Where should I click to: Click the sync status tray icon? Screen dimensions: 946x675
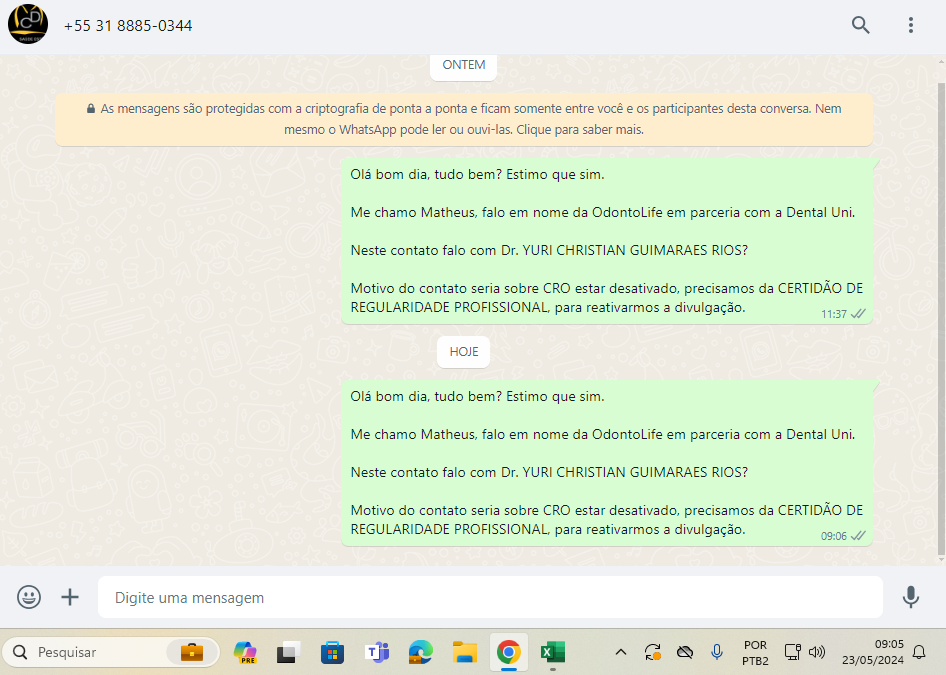tap(653, 652)
